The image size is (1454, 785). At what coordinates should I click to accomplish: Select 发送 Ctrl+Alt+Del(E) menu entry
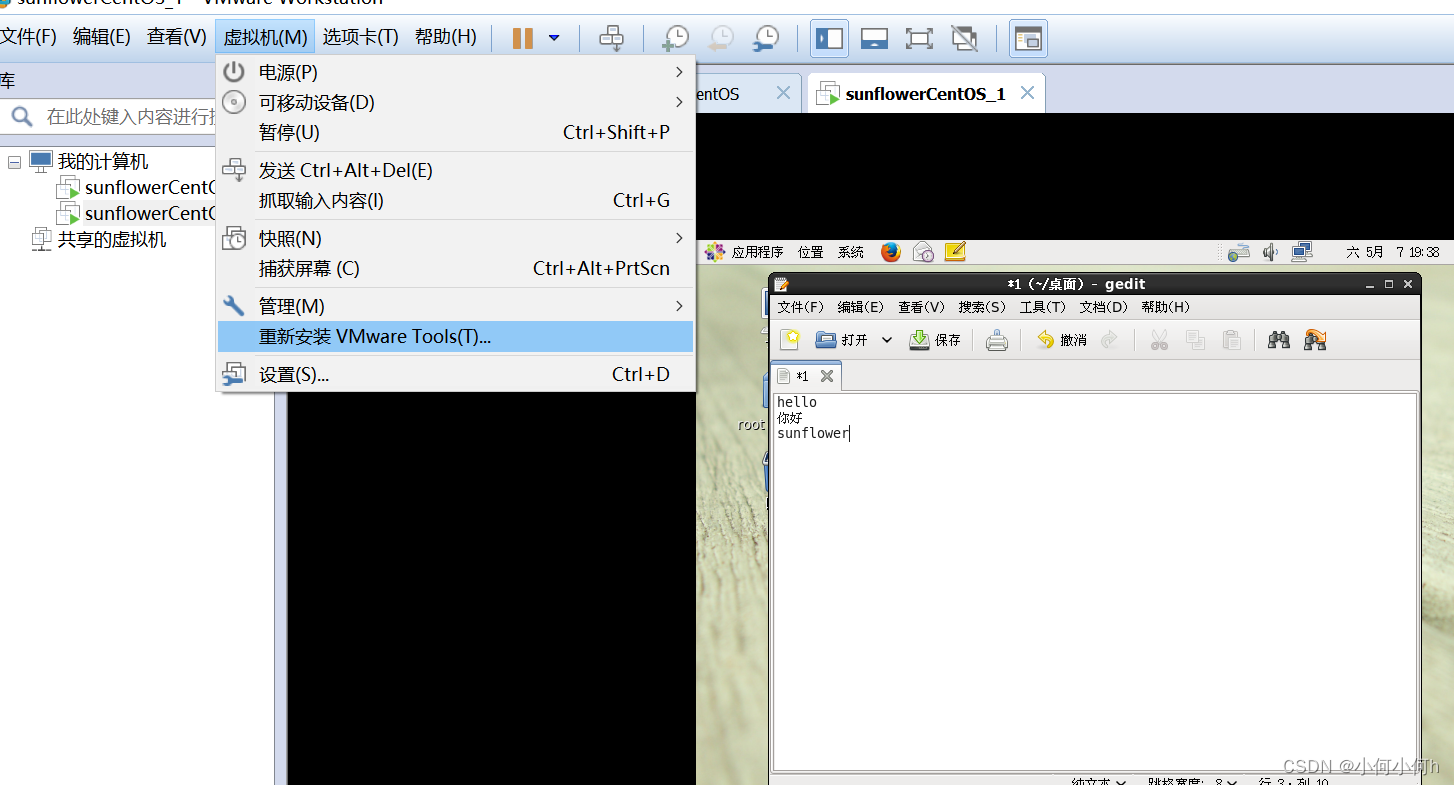(455, 170)
